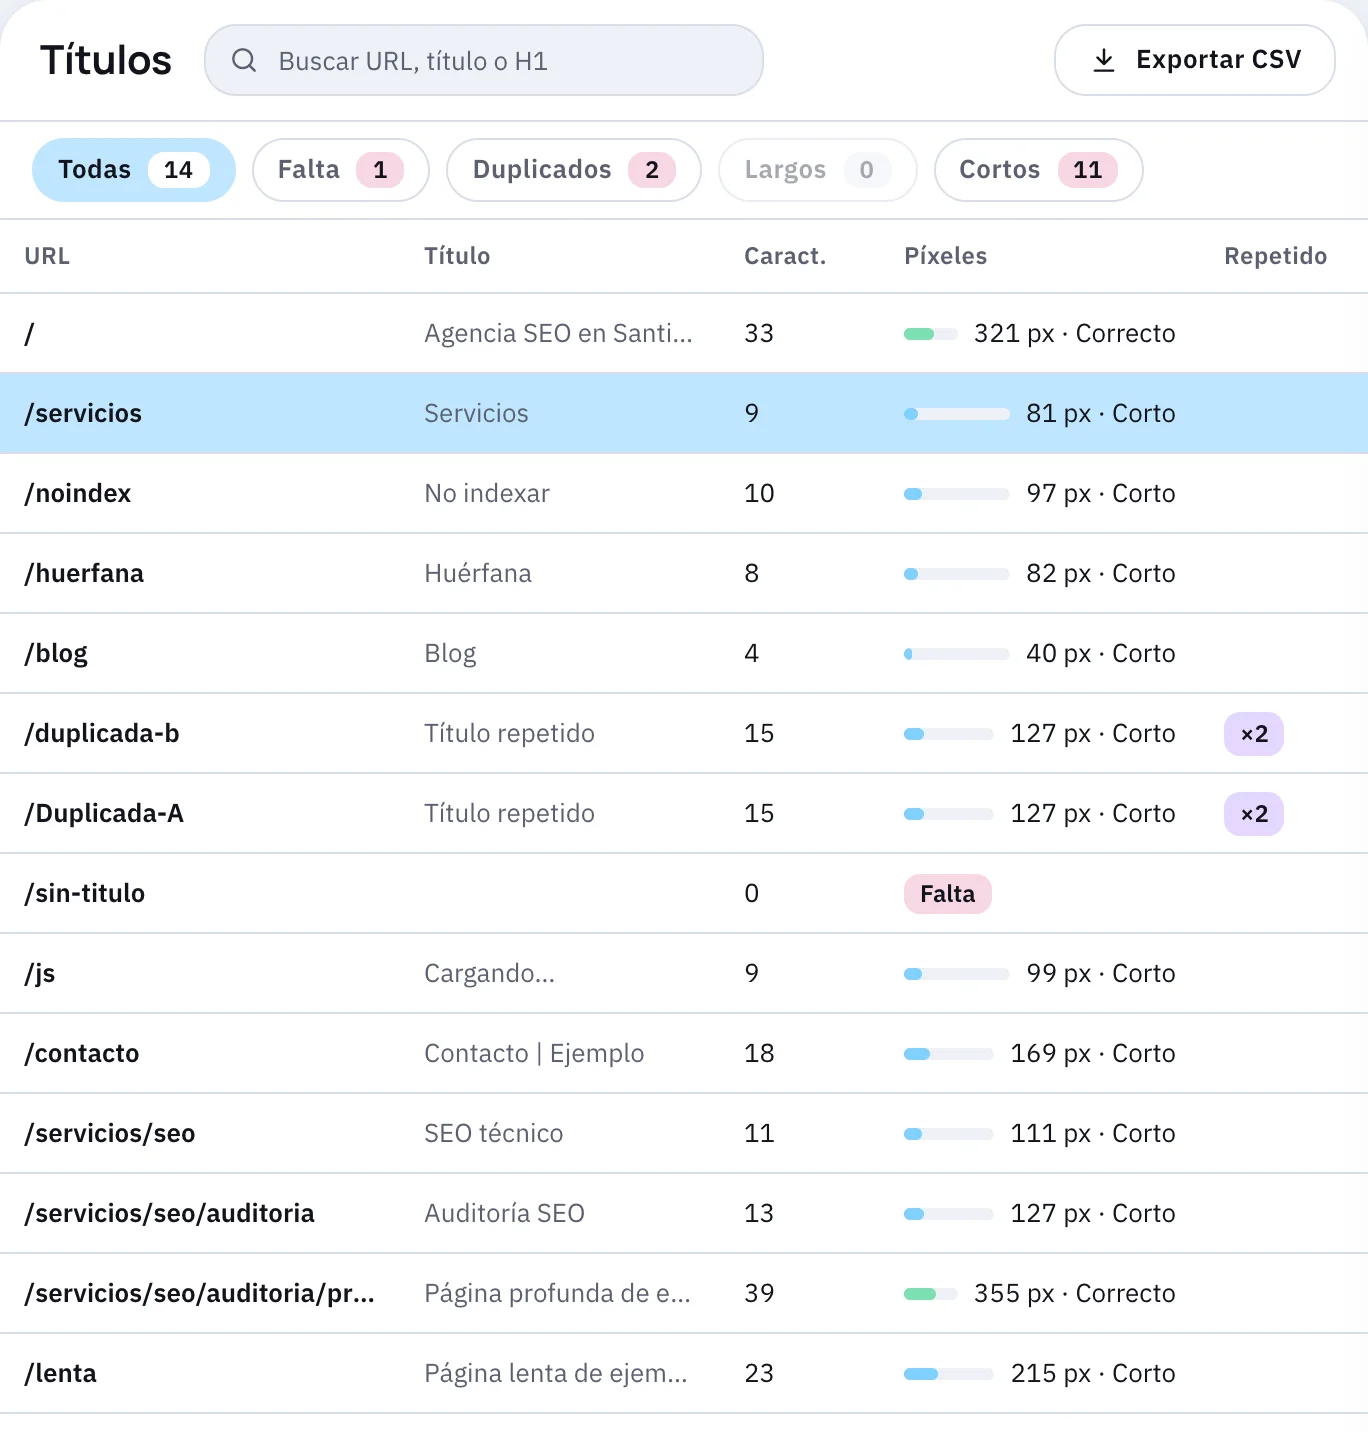Click the /servicios/seo/auditoria URL cell
Image resolution: width=1368 pixels, height=1432 pixels.
pyautogui.click(x=170, y=1214)
